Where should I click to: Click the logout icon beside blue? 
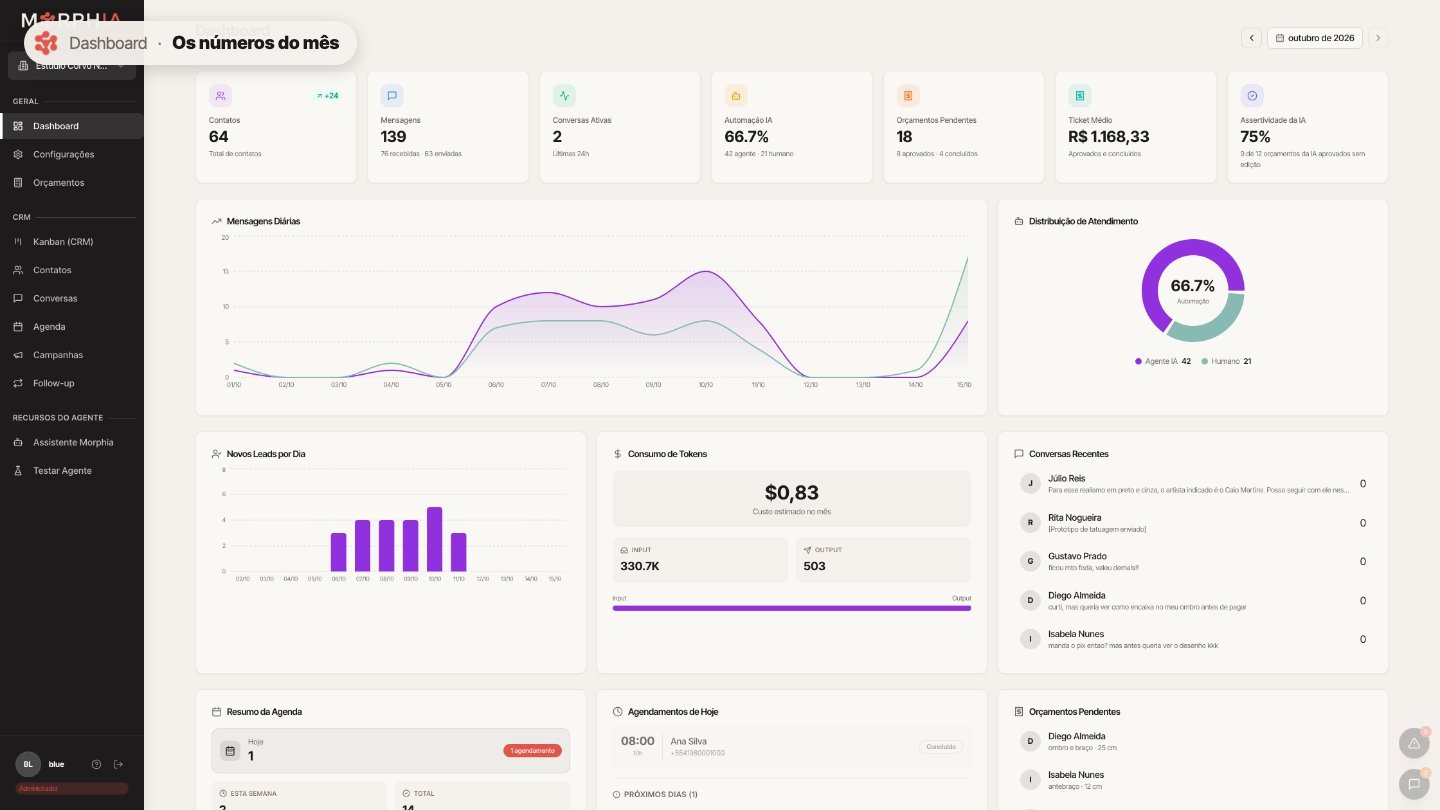(x=119, y=764)
